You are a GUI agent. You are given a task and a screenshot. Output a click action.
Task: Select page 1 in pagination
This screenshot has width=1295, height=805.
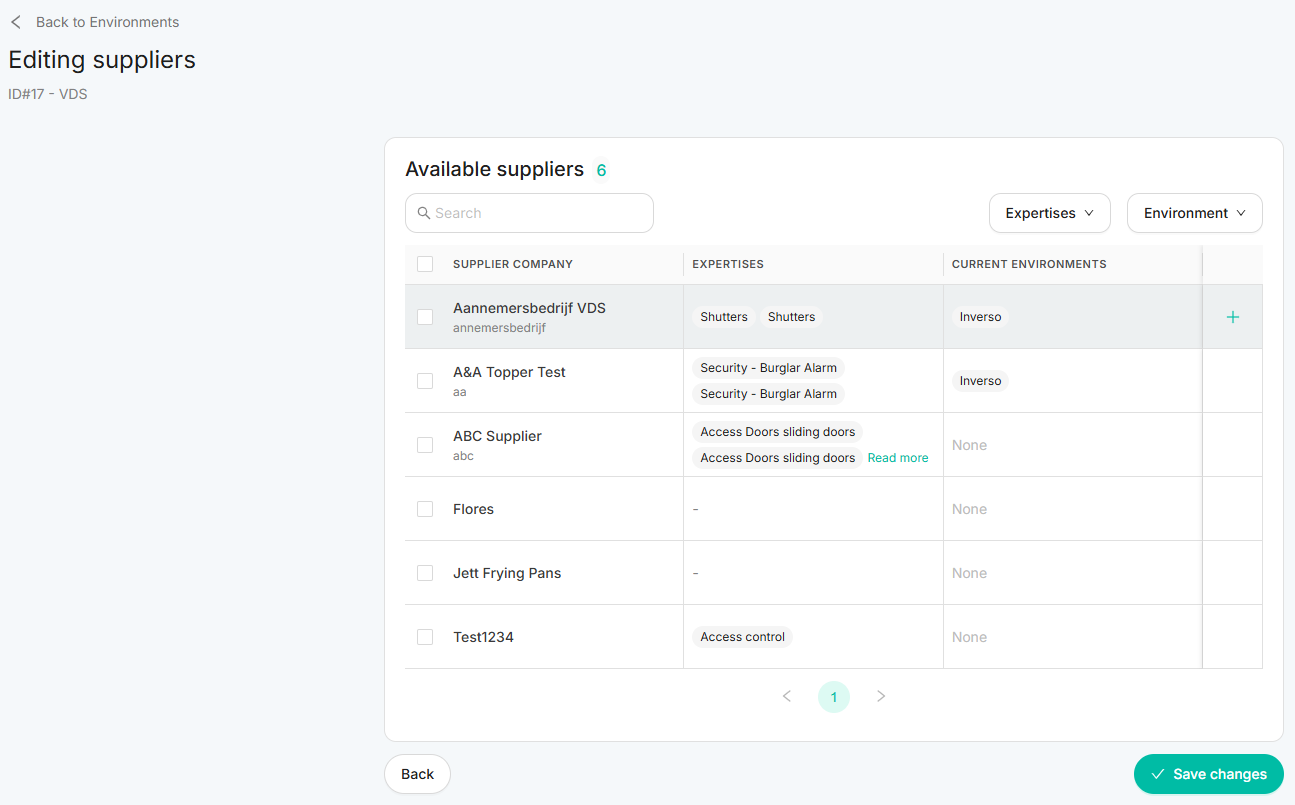tap(834, 697)
